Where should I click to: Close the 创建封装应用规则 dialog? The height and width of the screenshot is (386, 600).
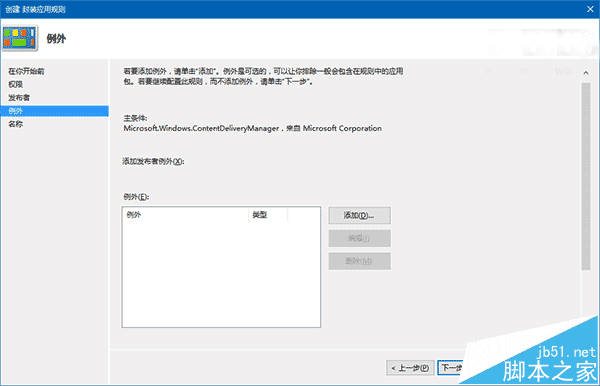590,9
